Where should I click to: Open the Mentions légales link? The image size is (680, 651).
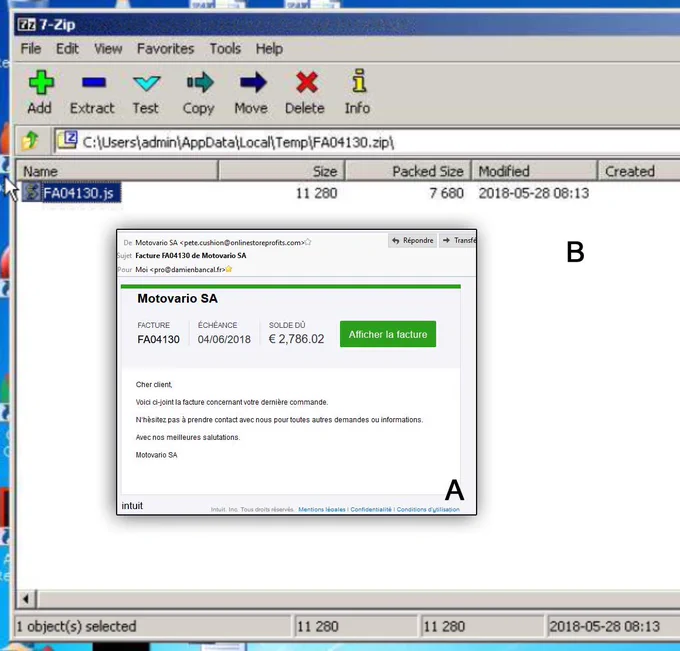[x=322, y=509]
